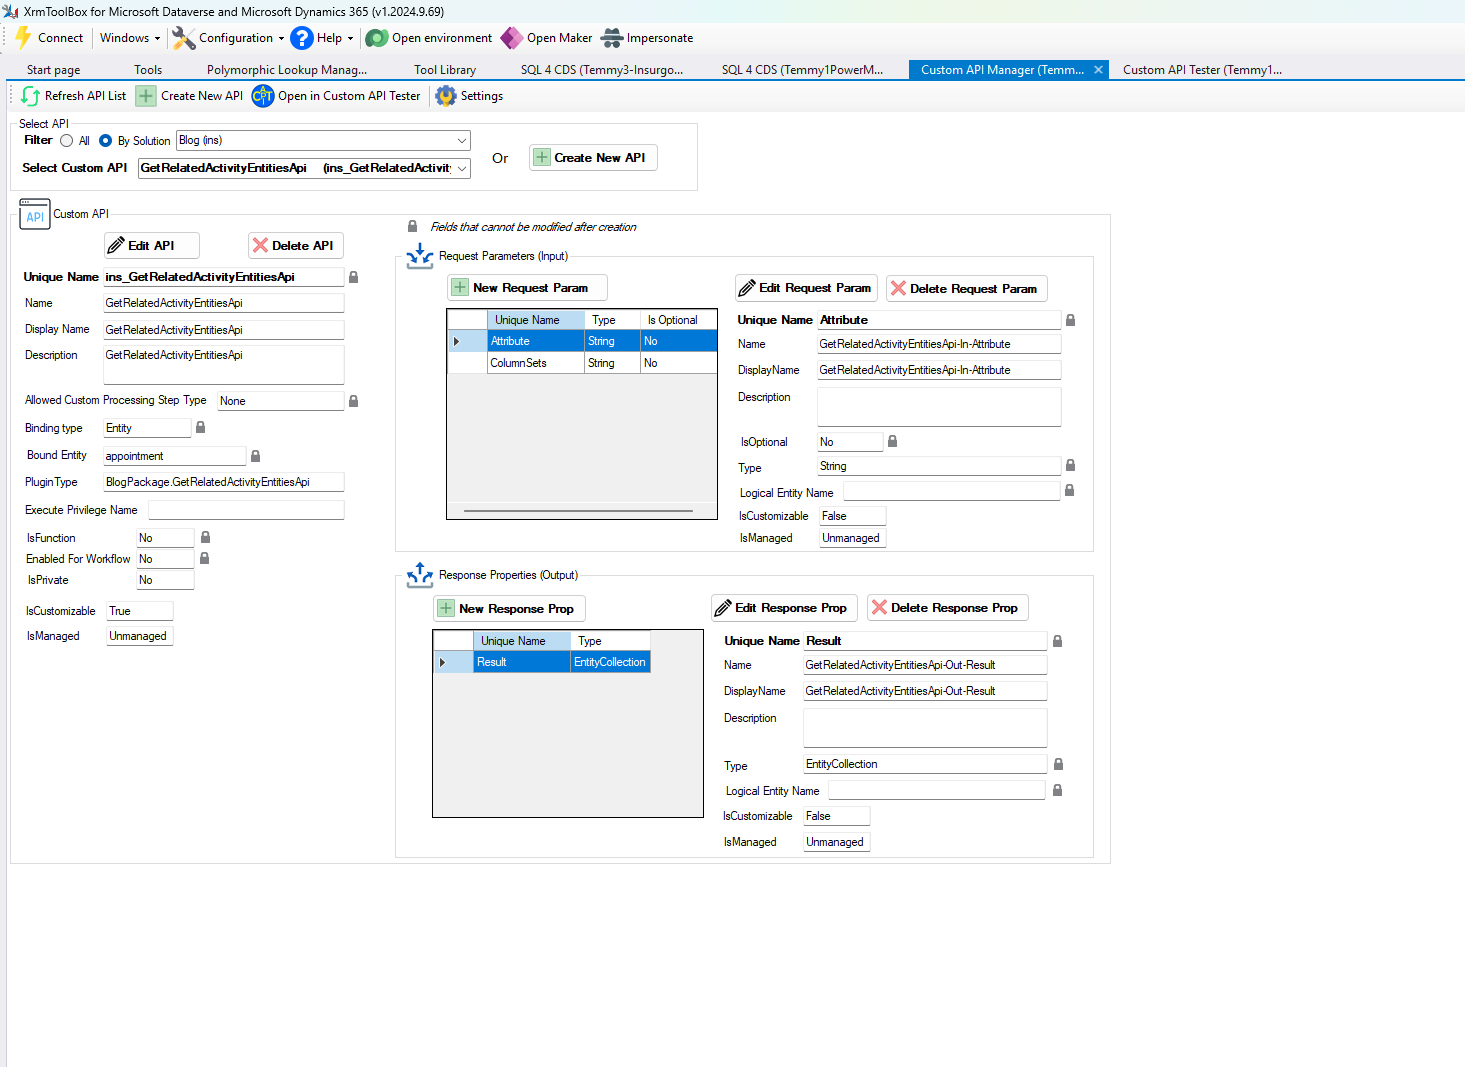
Task: Click the Help question mark icon
Action: coord(301,38)
